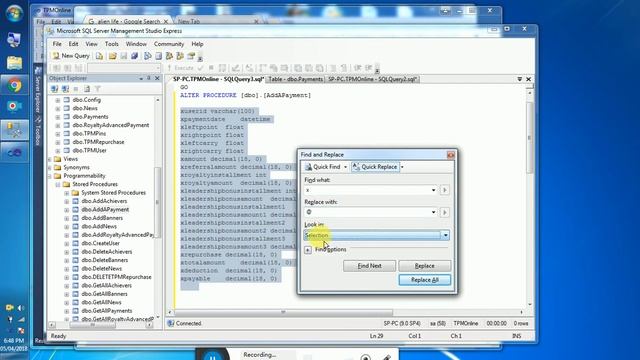Switch to SQLQuery2.sql tab
Image resolution: width=640 pixels, height=360 pixels.
pos(372,79)
